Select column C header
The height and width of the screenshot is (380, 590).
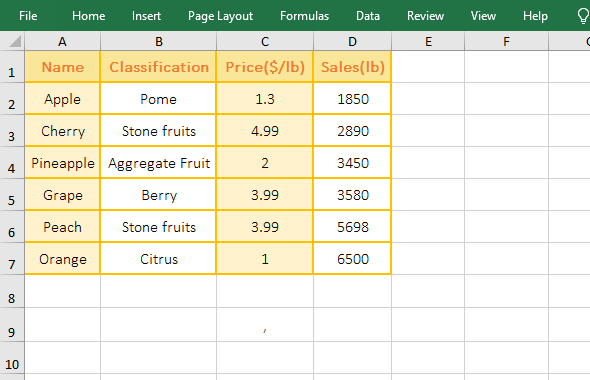click(x=265, y=41)
